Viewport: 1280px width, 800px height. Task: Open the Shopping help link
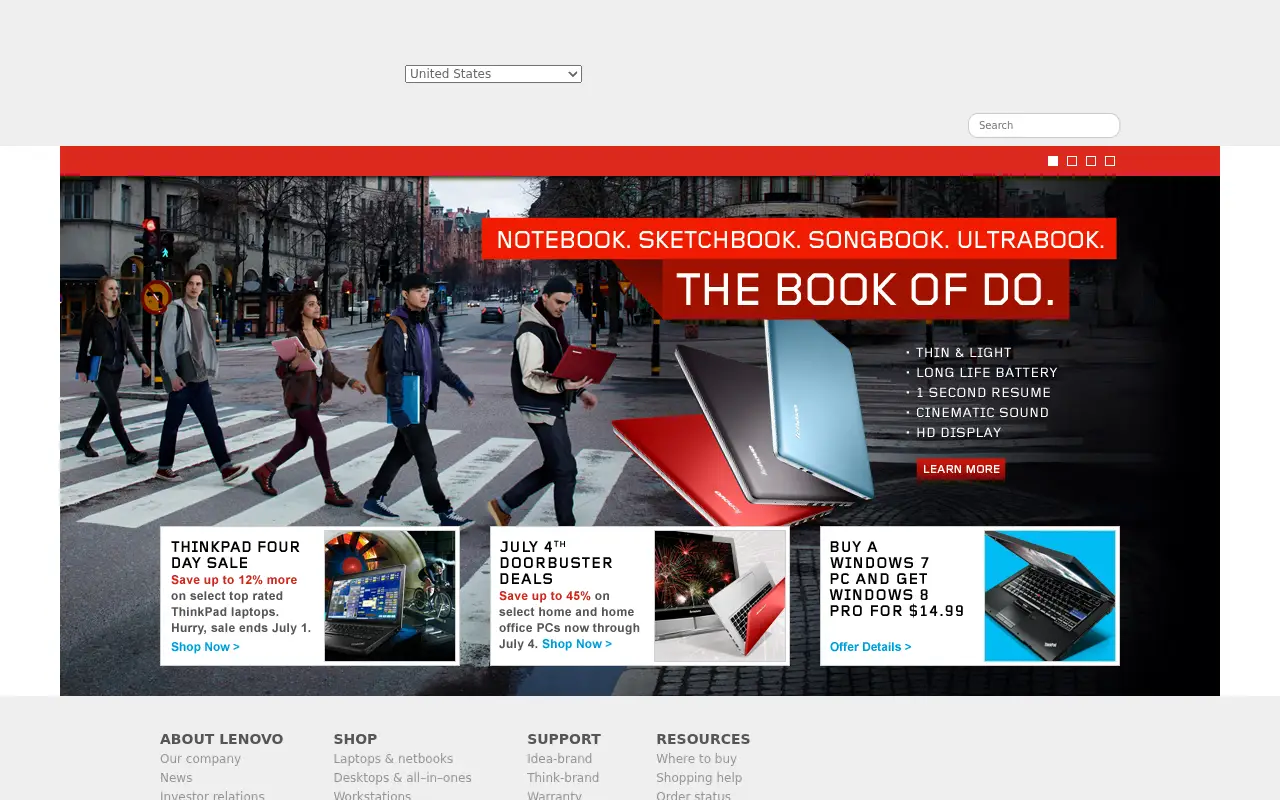(x=699, y=778)
